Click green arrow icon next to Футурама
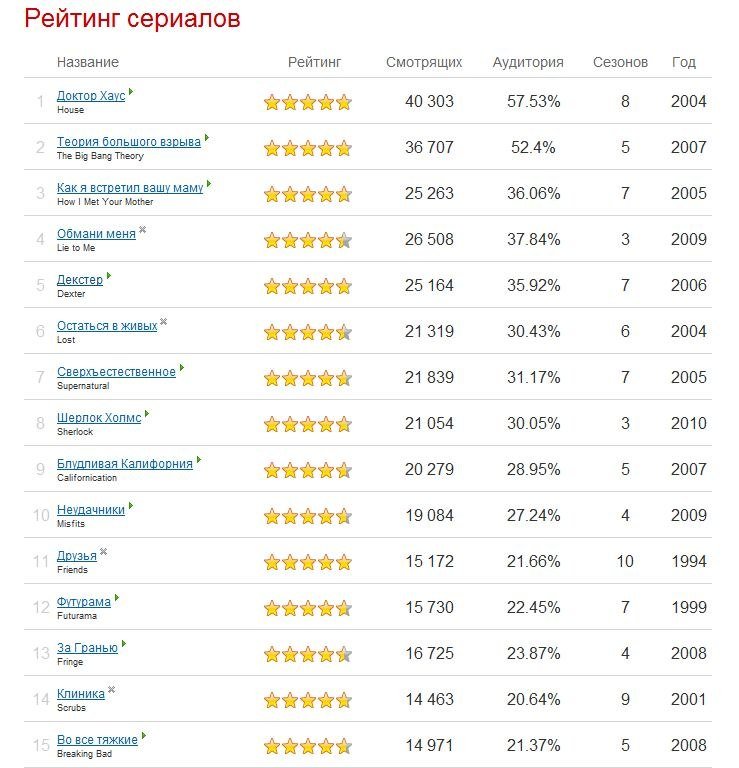Image resolution: width=739 pixels, height=768 pixels. [117, 598]
